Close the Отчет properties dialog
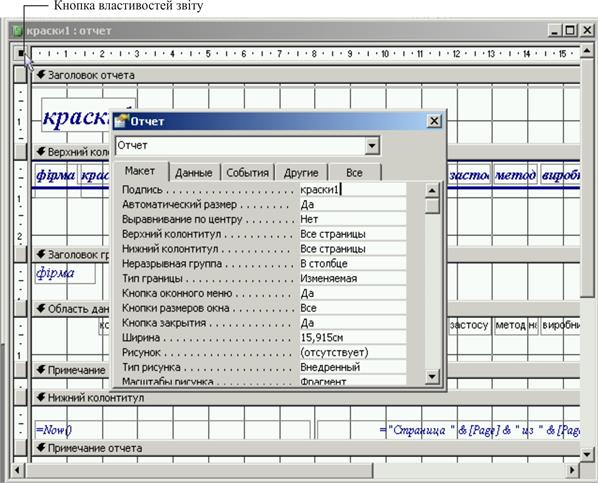Screen dimensions: 598x483 tap(434, 121)
